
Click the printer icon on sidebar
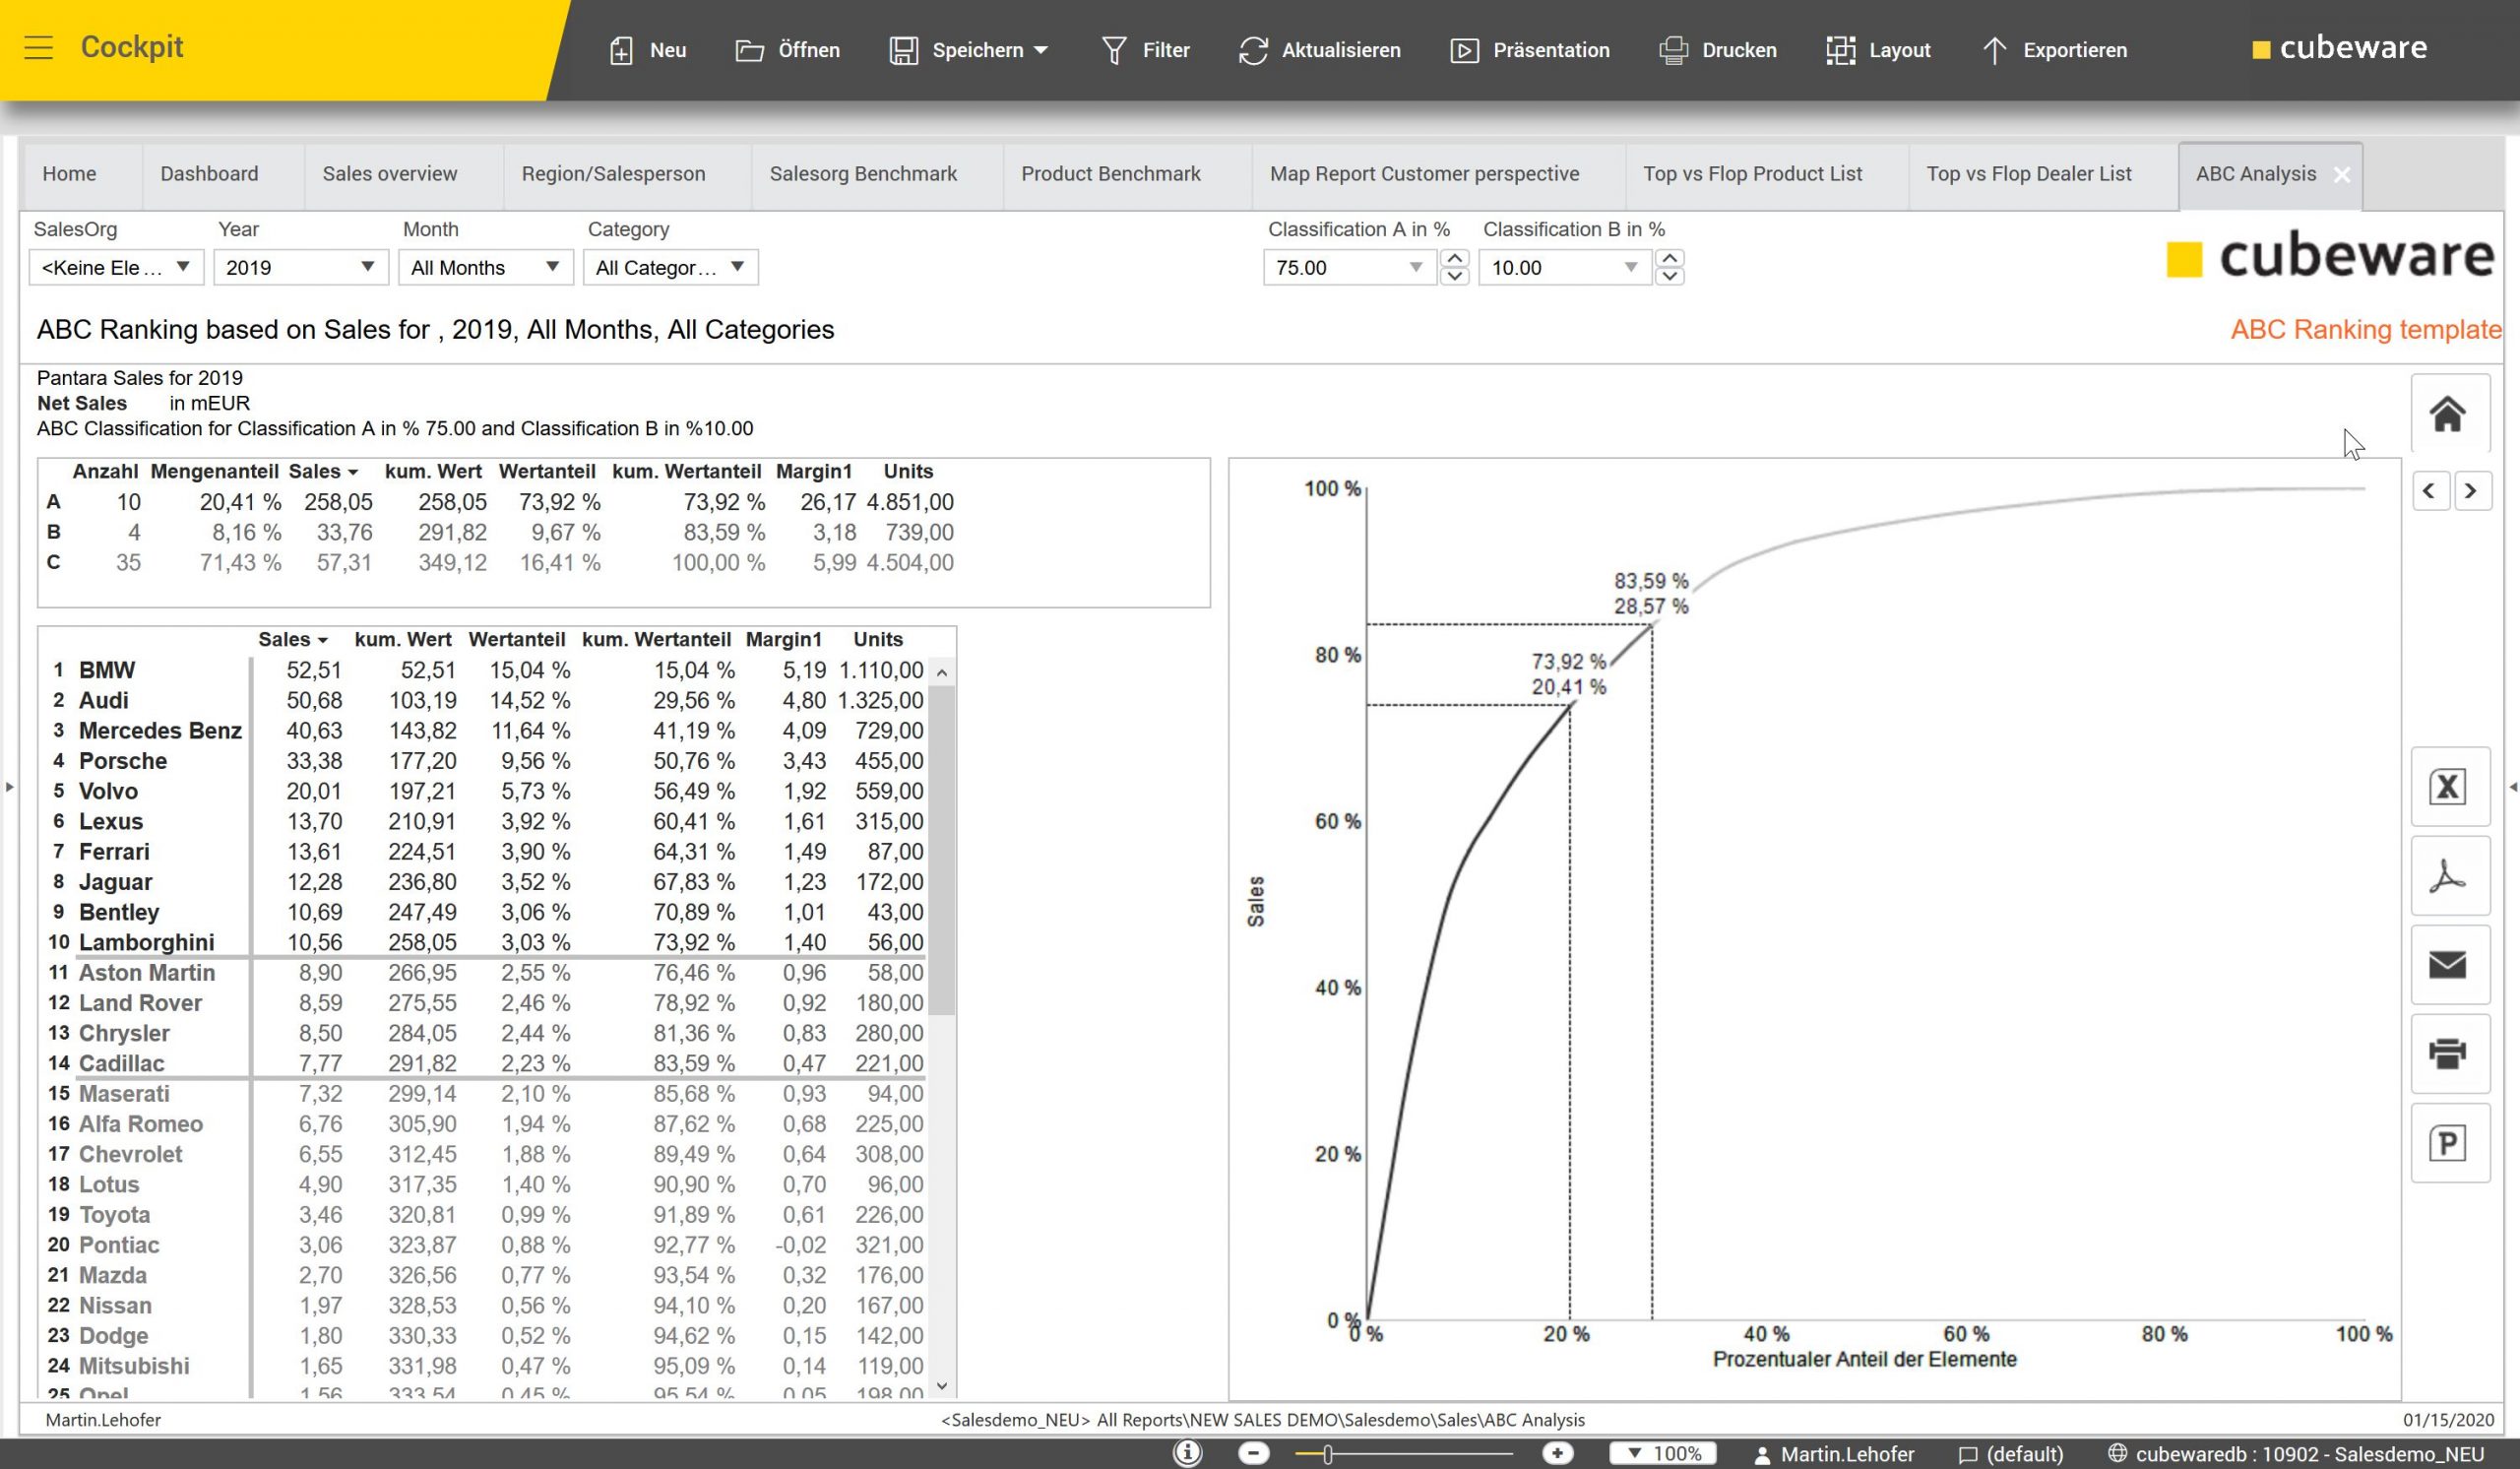pos(2449,1054)
